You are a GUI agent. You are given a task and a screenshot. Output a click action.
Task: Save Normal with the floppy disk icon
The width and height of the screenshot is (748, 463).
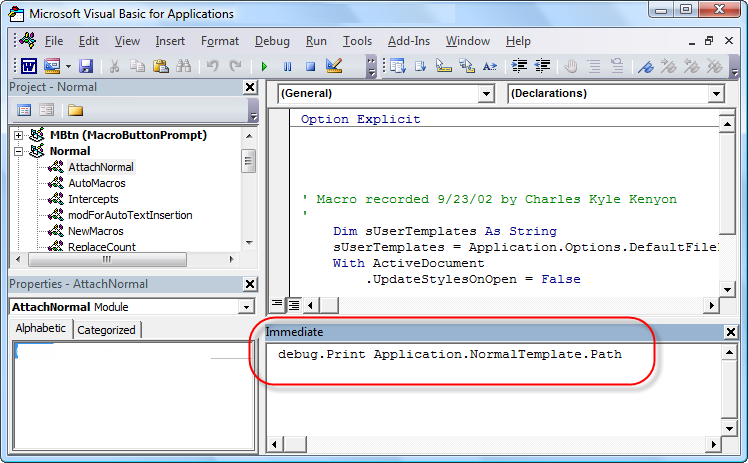[86, 66]
